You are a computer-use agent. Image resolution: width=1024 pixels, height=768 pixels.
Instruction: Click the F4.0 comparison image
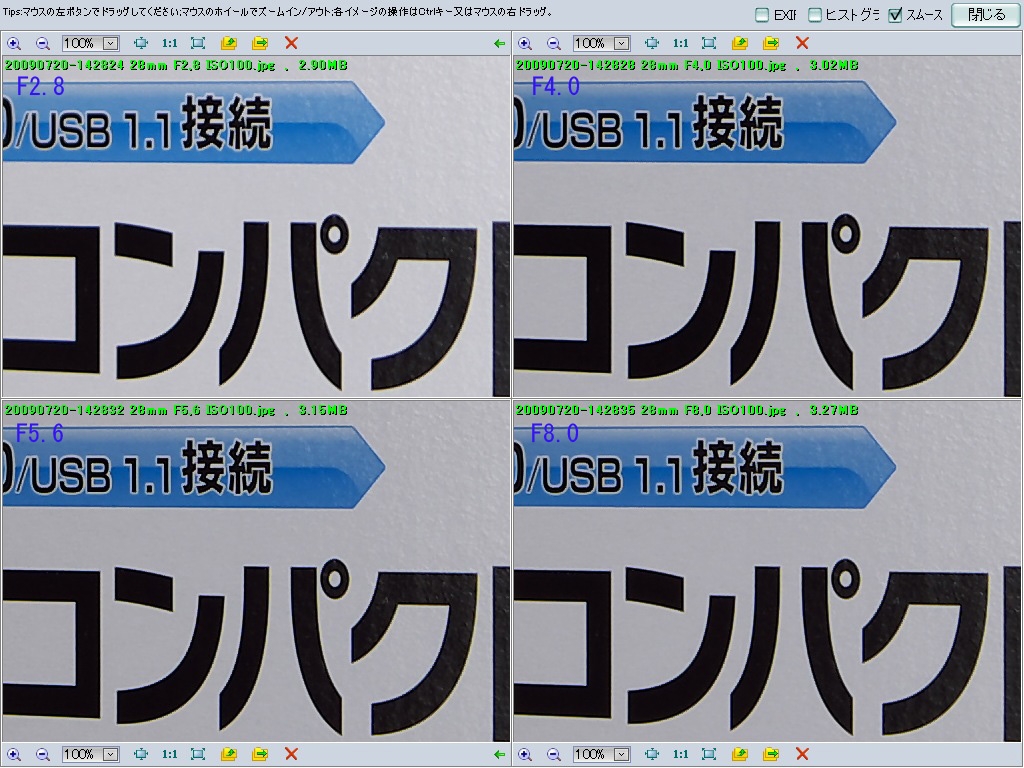767,227
